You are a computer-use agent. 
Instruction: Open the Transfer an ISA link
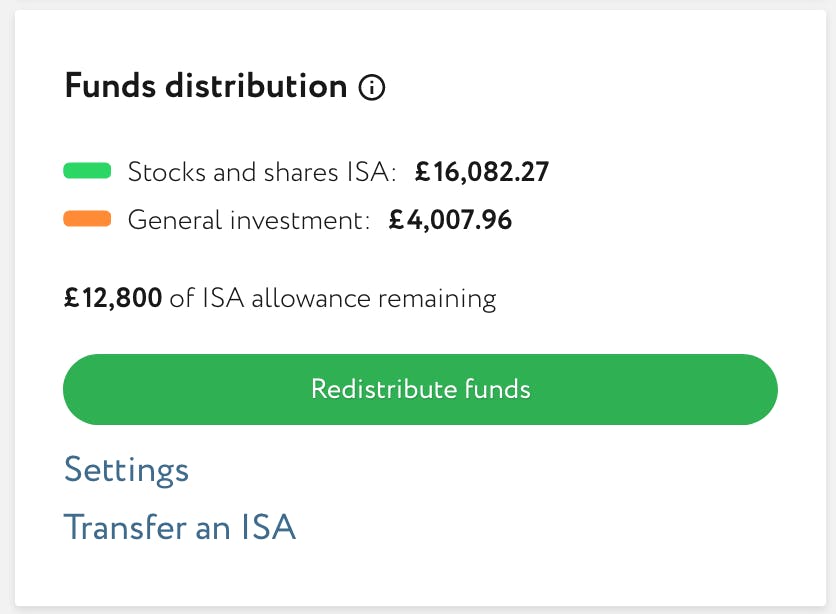coord(180,527)
